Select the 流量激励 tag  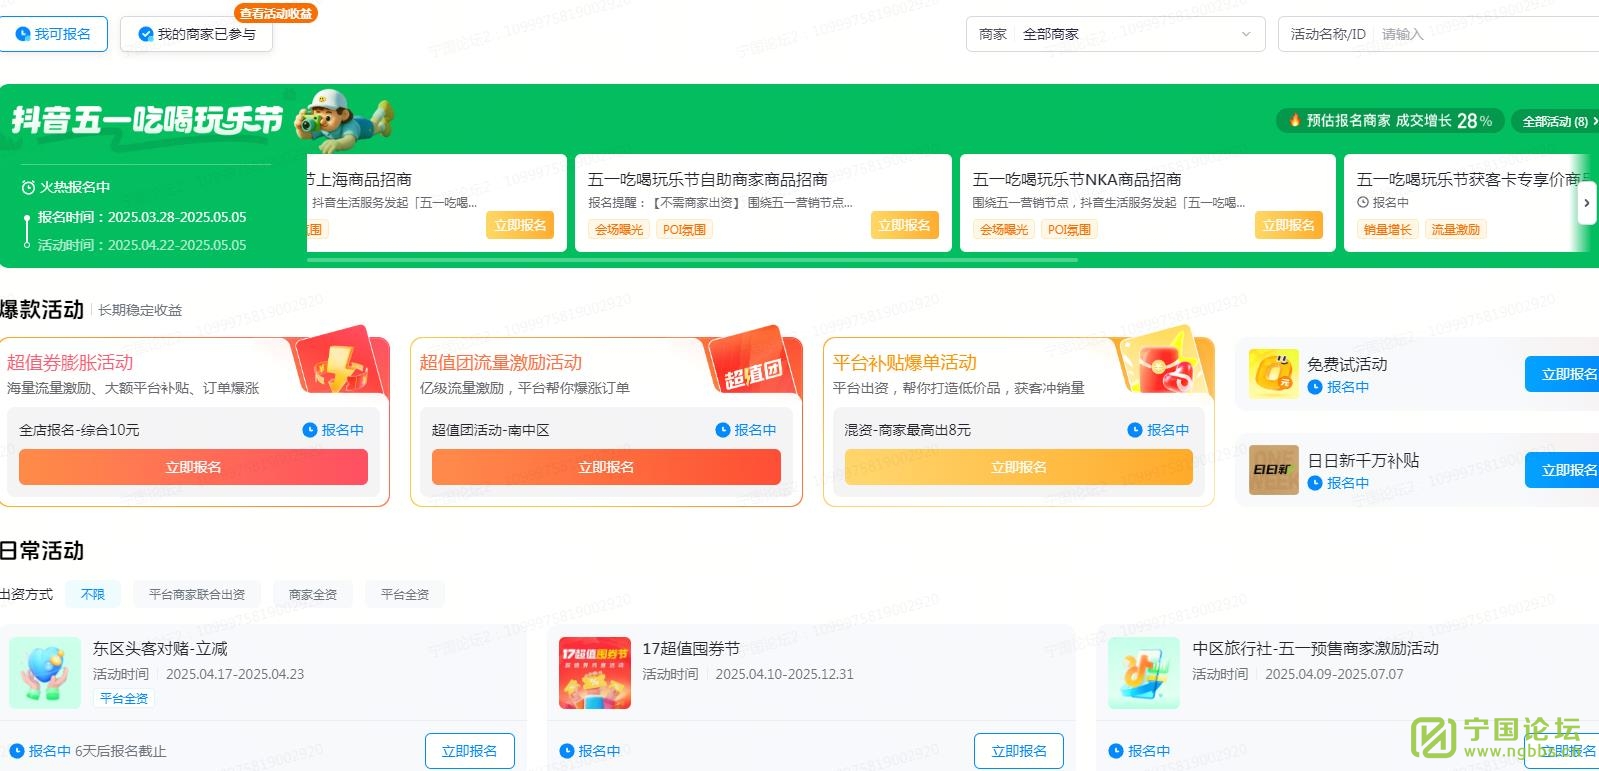coord(1455,229)
